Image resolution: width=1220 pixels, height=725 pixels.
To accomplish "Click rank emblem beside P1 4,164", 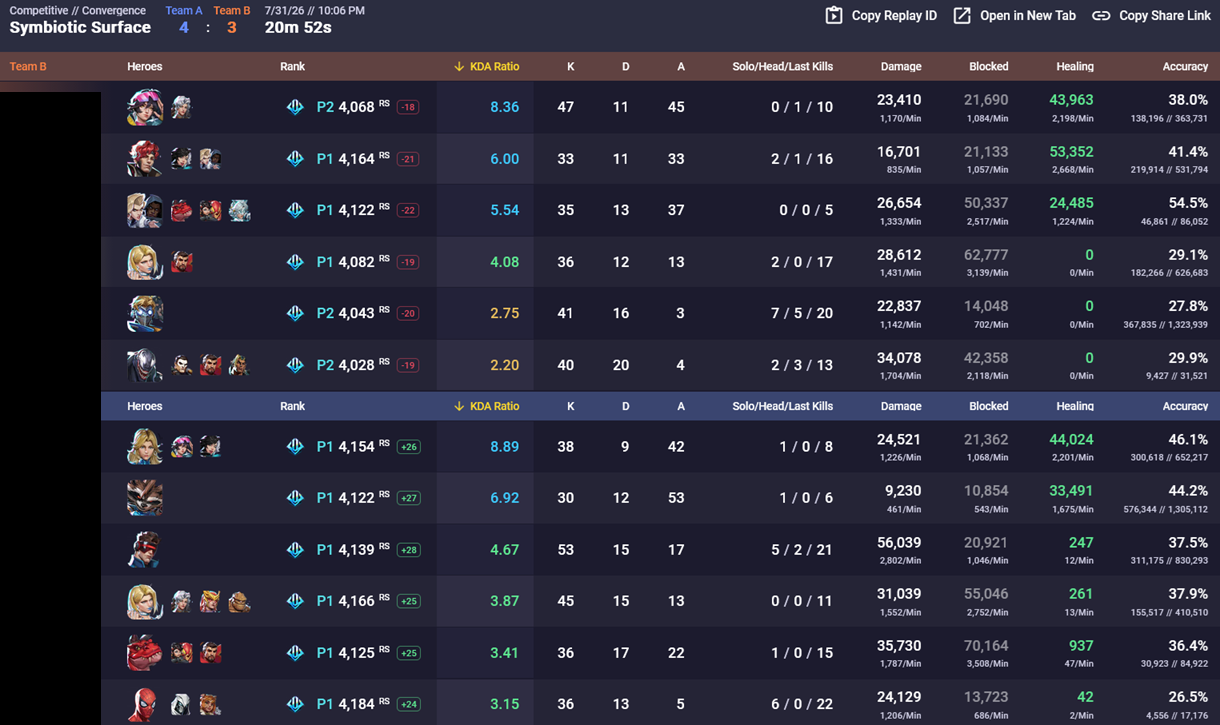I will tap(295, 159).
